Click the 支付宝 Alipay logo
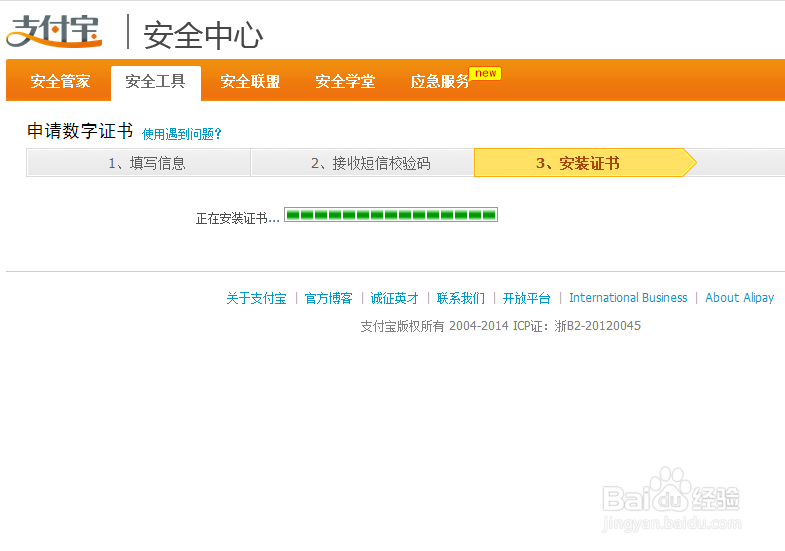 (x=54, y=31)
